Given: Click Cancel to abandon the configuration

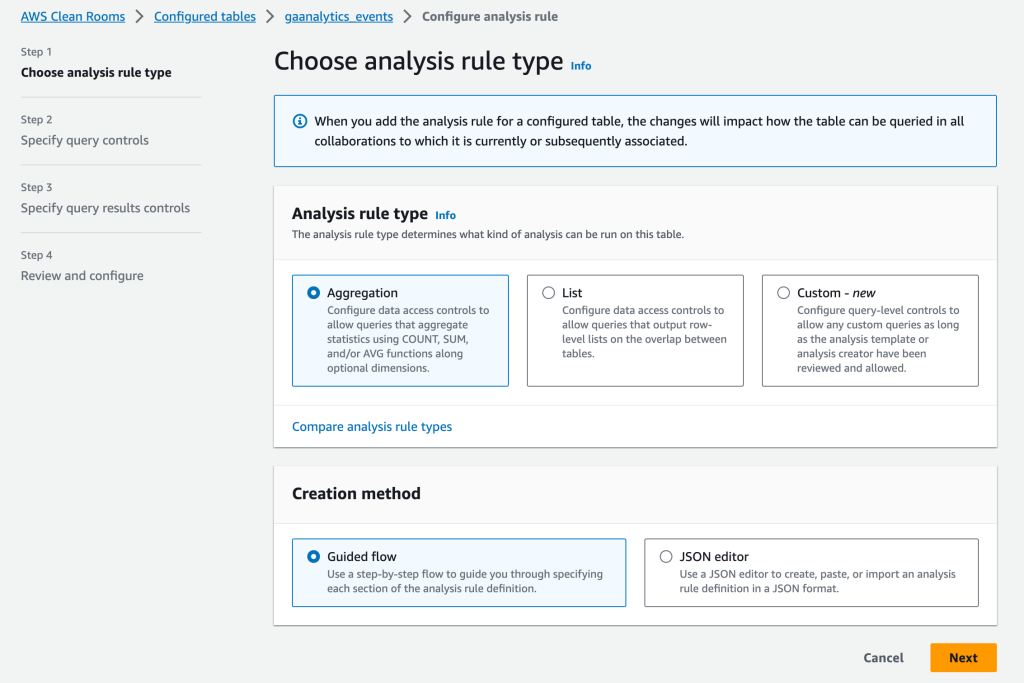Looking at the screenshot, I should click(882, 657).
